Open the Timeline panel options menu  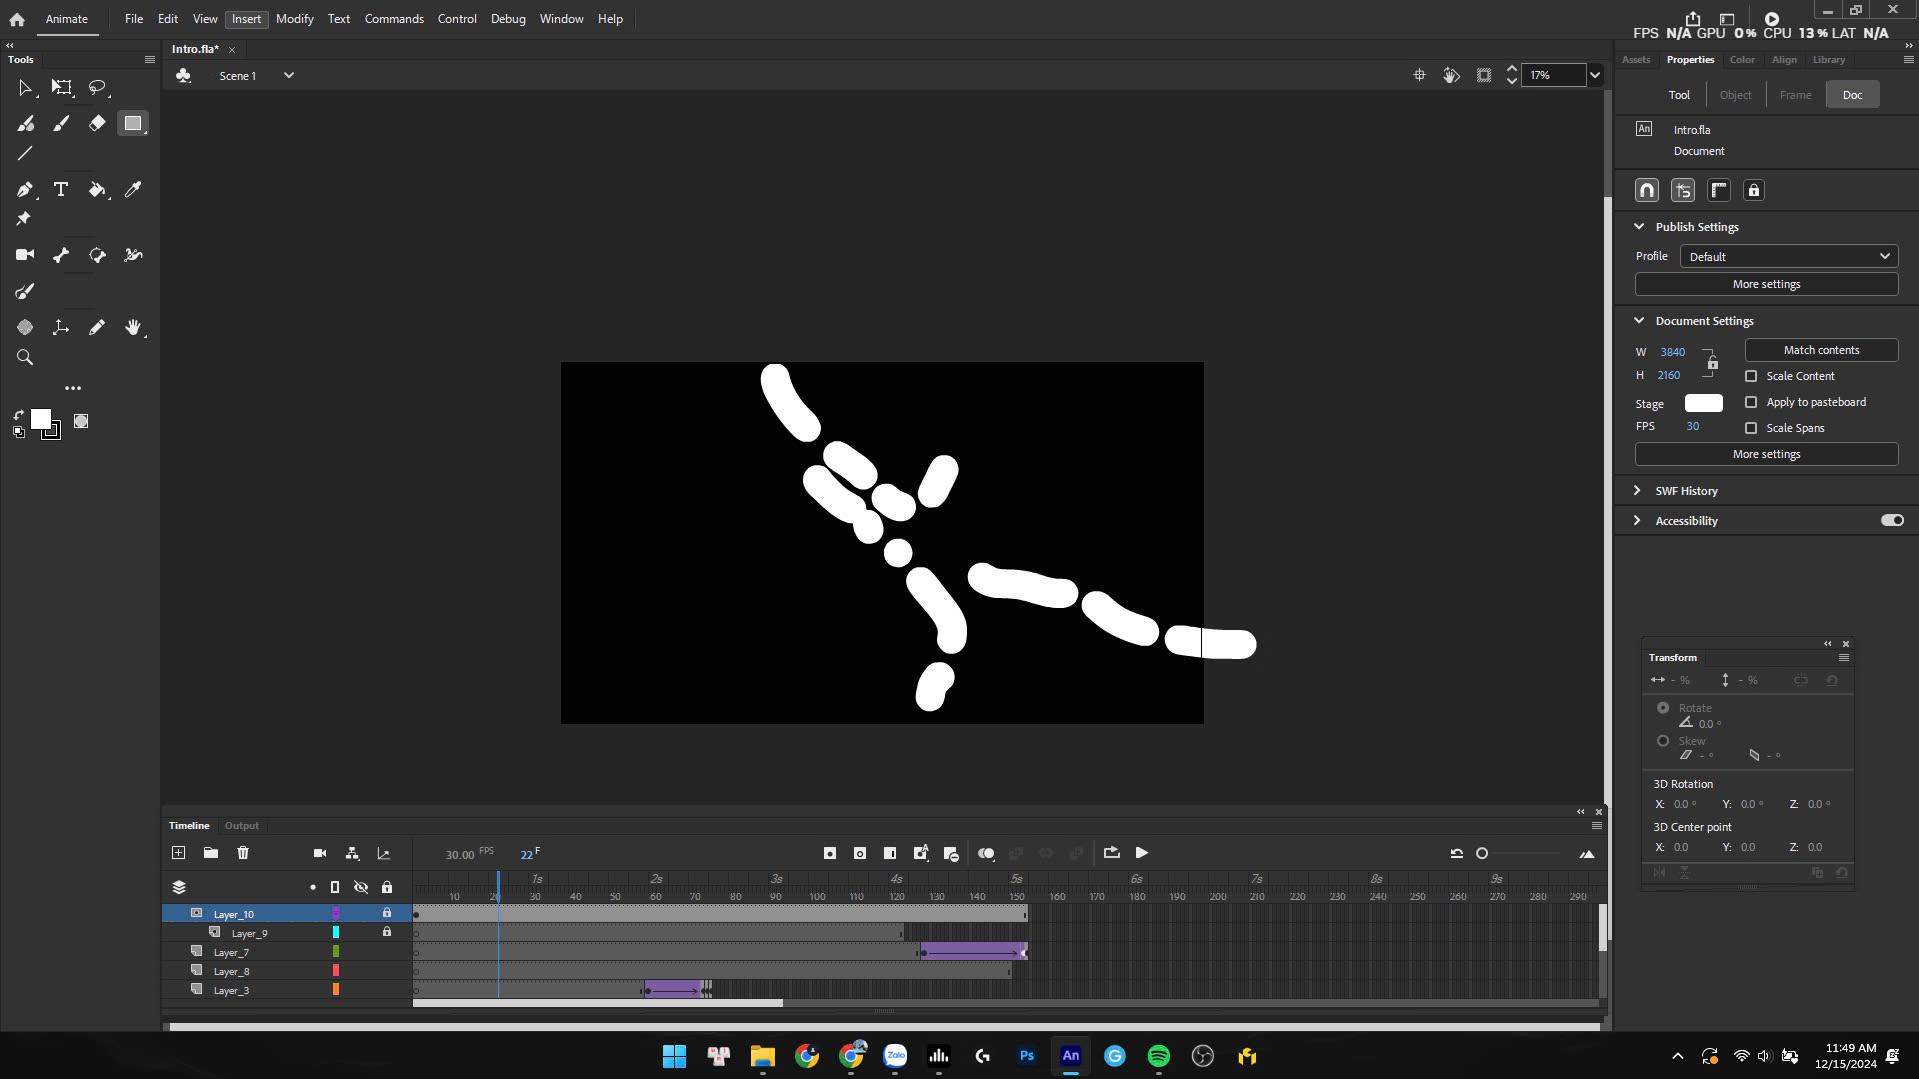point(1597,826)
